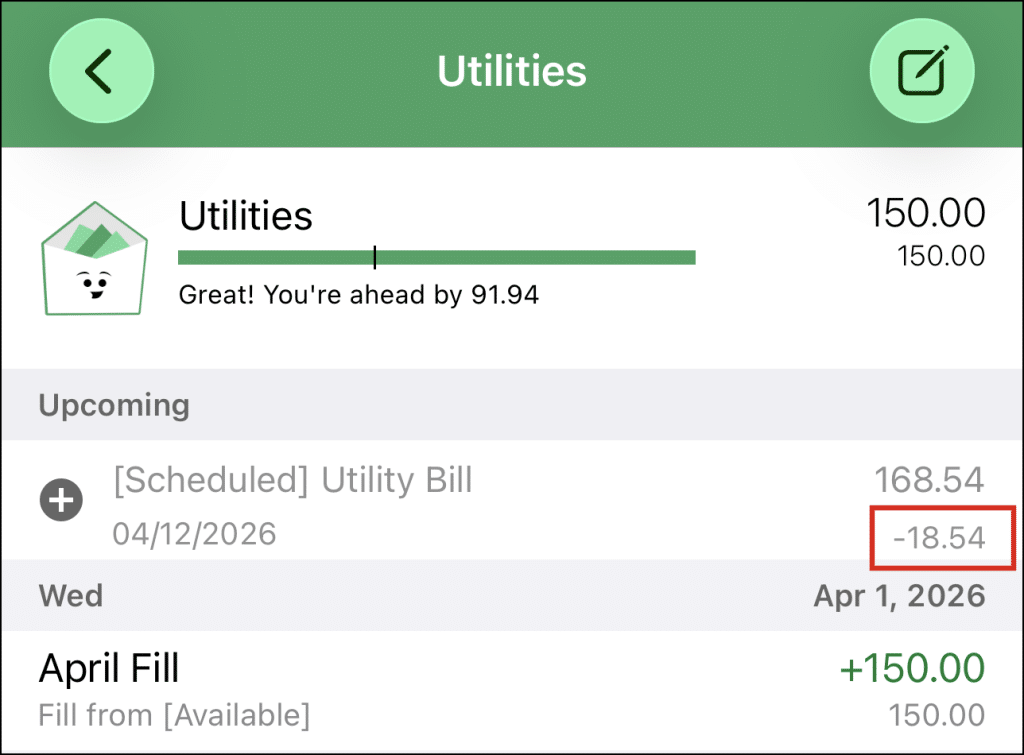This screenshot has height=755, width=1024.
Task: Select the Utilities envelope name text
Action: click(x=246, y=215)
